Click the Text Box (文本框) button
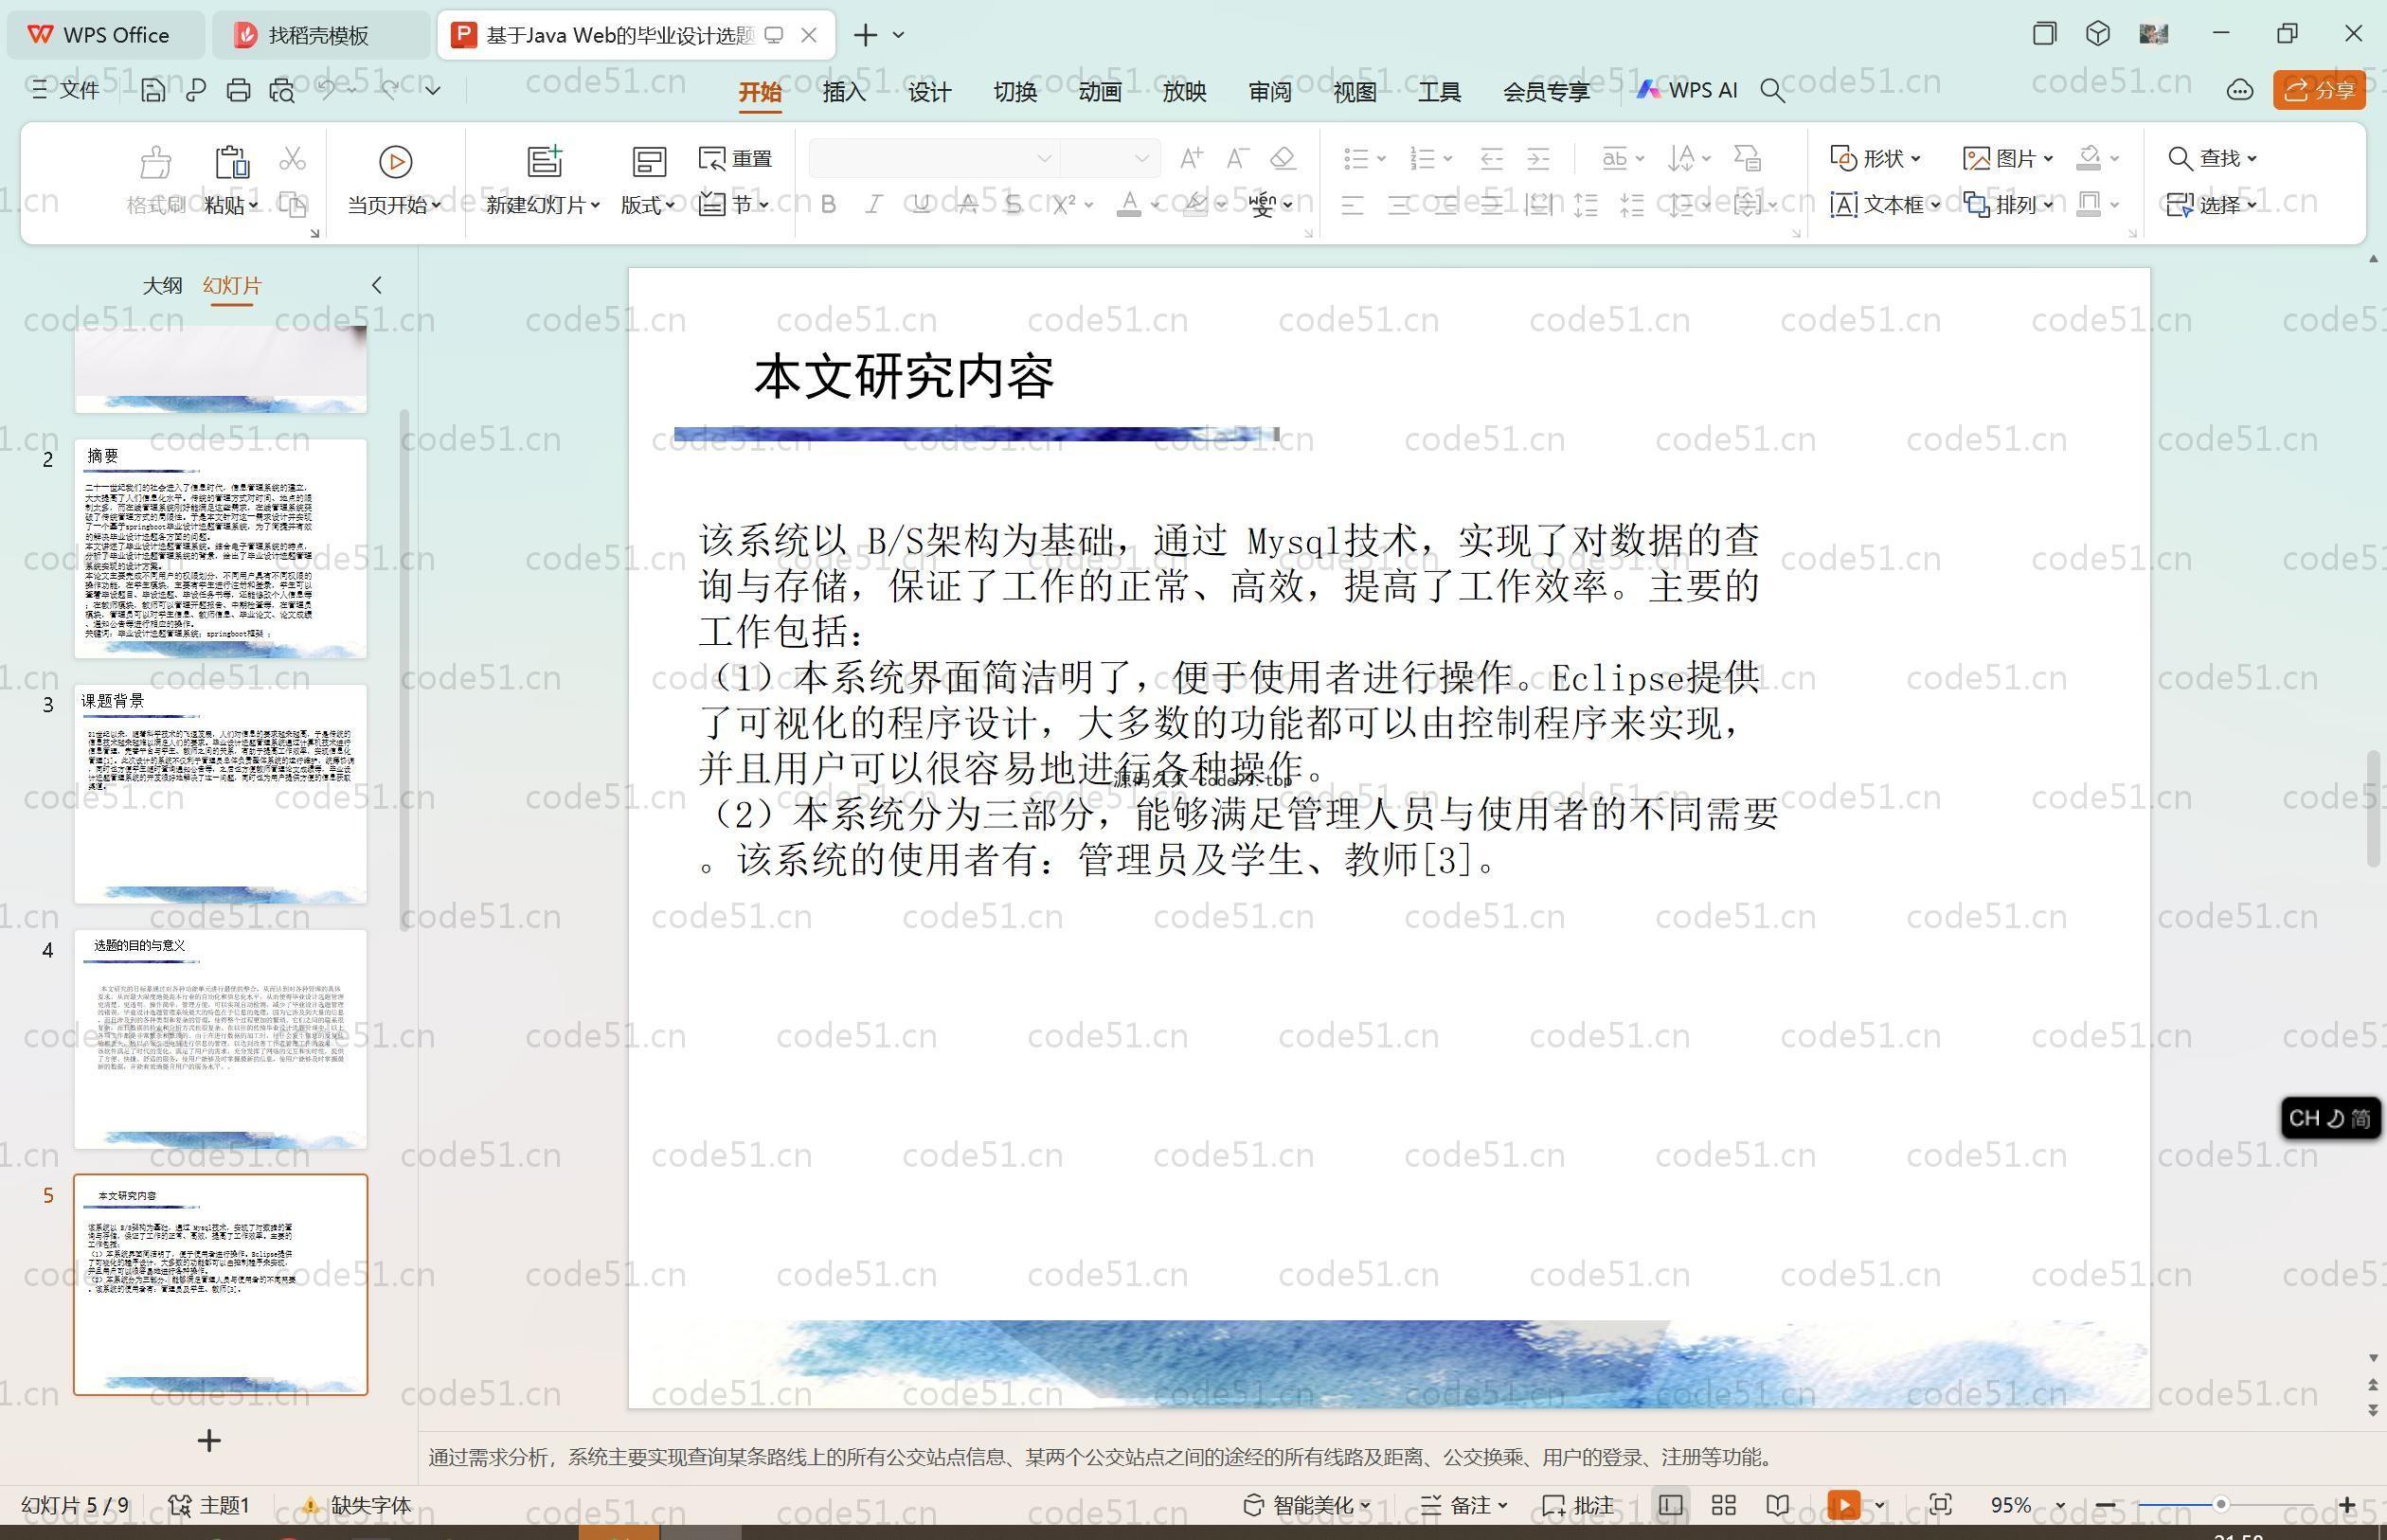The image size is (2387, 1540). click(1884, 205)
